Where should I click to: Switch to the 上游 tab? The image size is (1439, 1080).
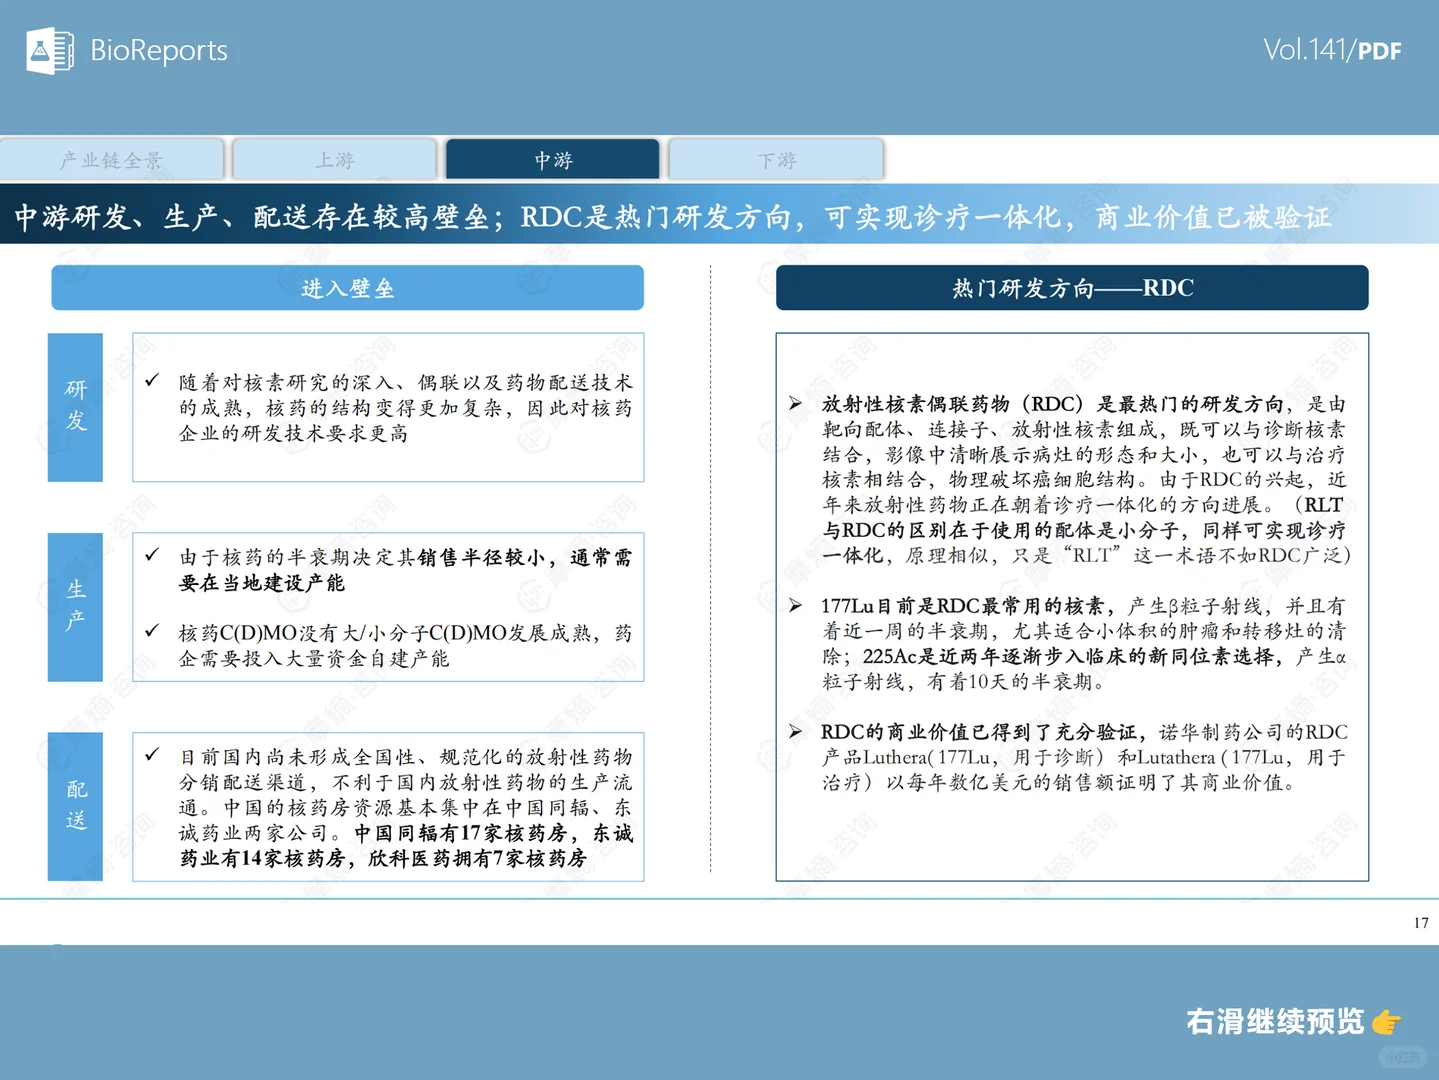(x=335, y=160)
